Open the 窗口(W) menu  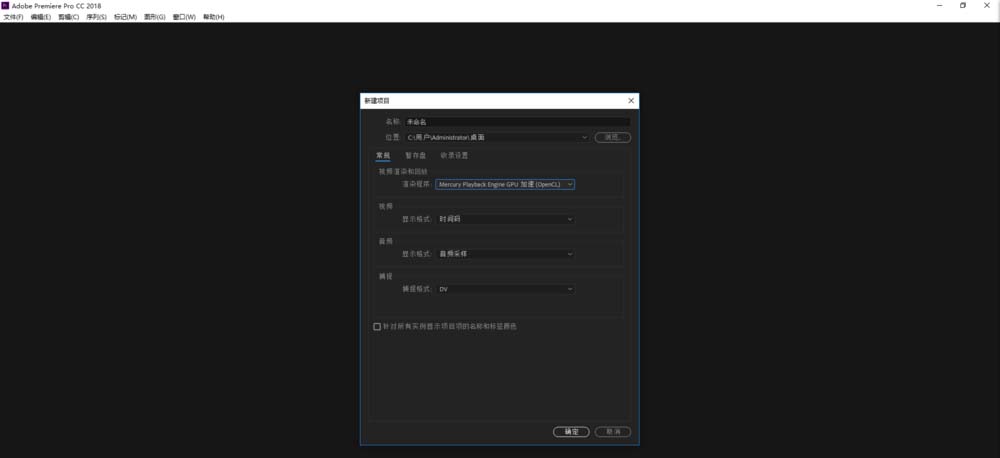coord(184,17)
